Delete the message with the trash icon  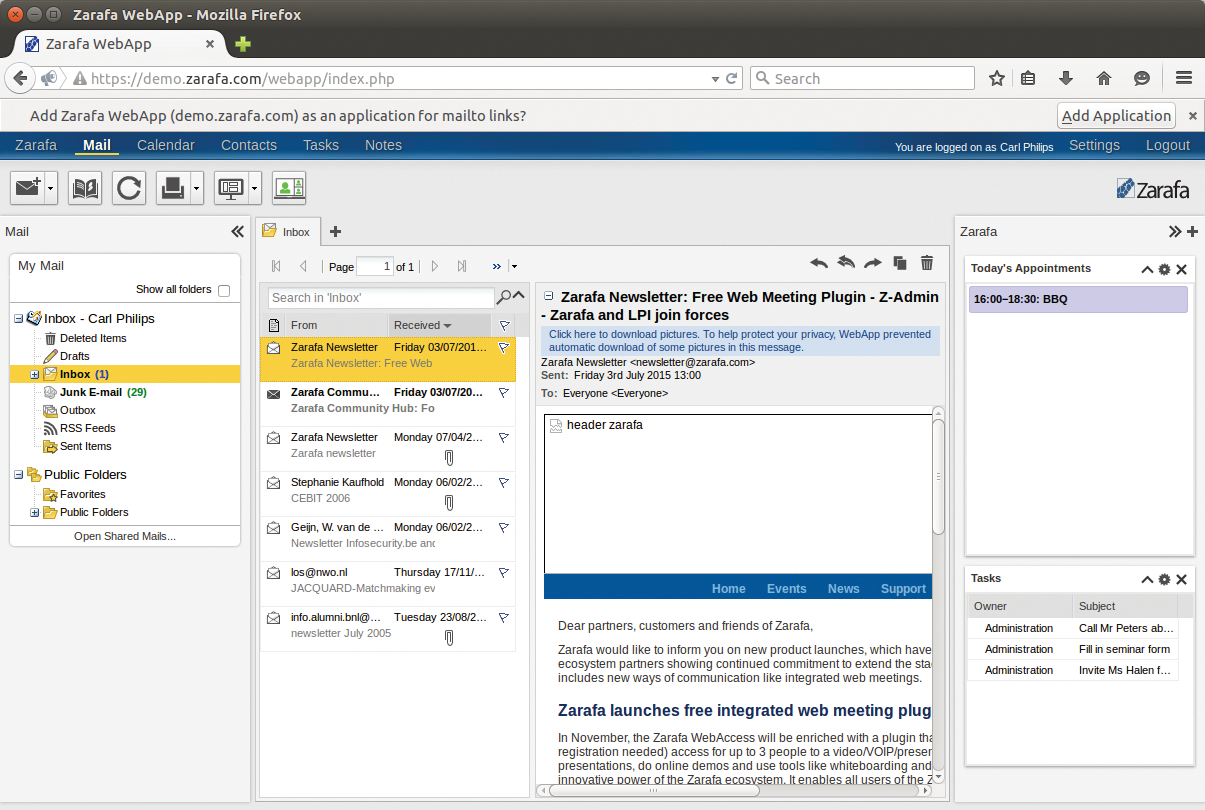click(x=926, y=262)
